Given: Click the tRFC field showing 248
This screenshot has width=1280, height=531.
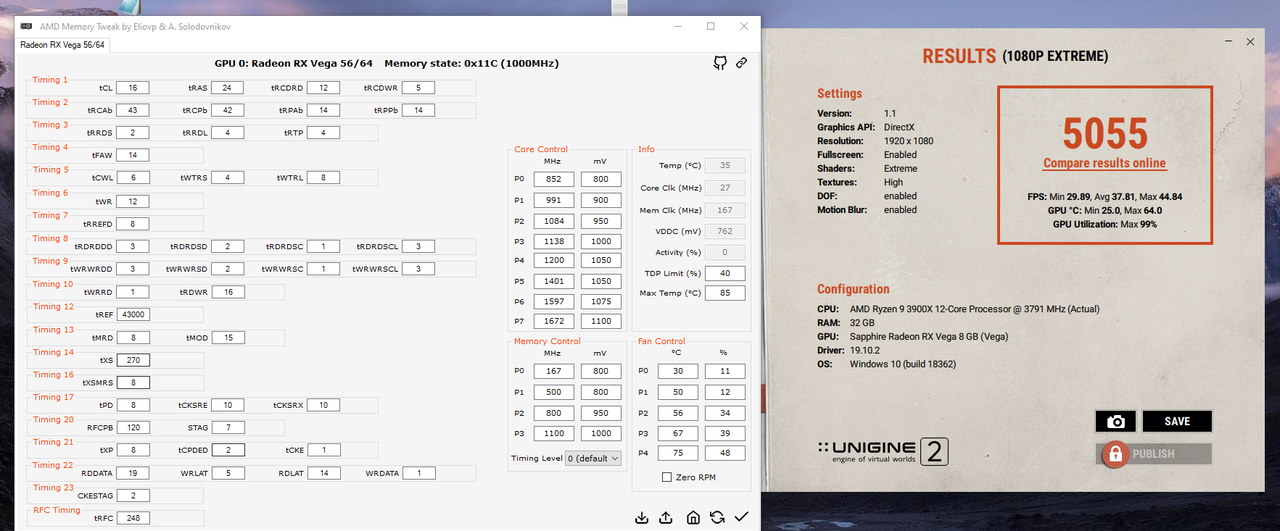Looking at the screenshot, I should [x=133, y=518].
